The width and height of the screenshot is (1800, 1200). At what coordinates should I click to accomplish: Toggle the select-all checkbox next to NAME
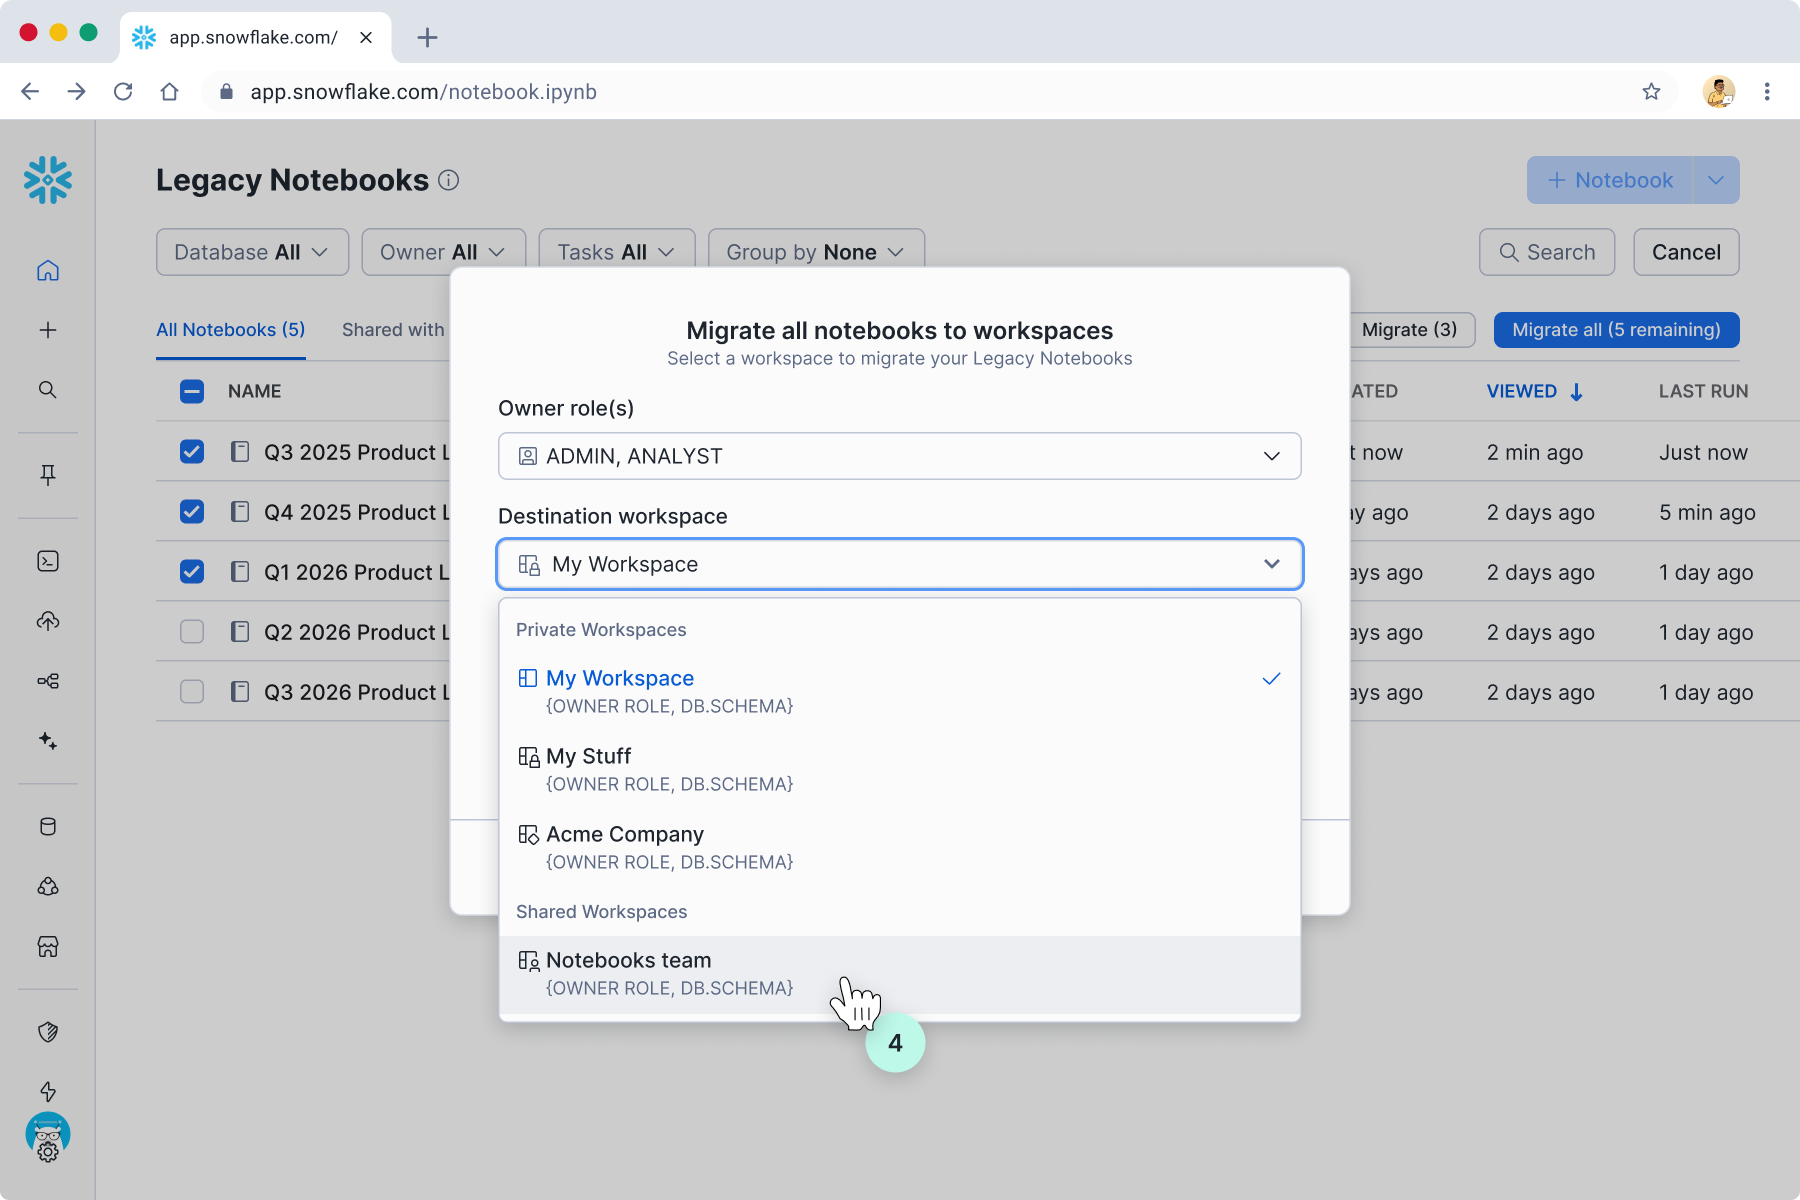(x=192, y=391)
